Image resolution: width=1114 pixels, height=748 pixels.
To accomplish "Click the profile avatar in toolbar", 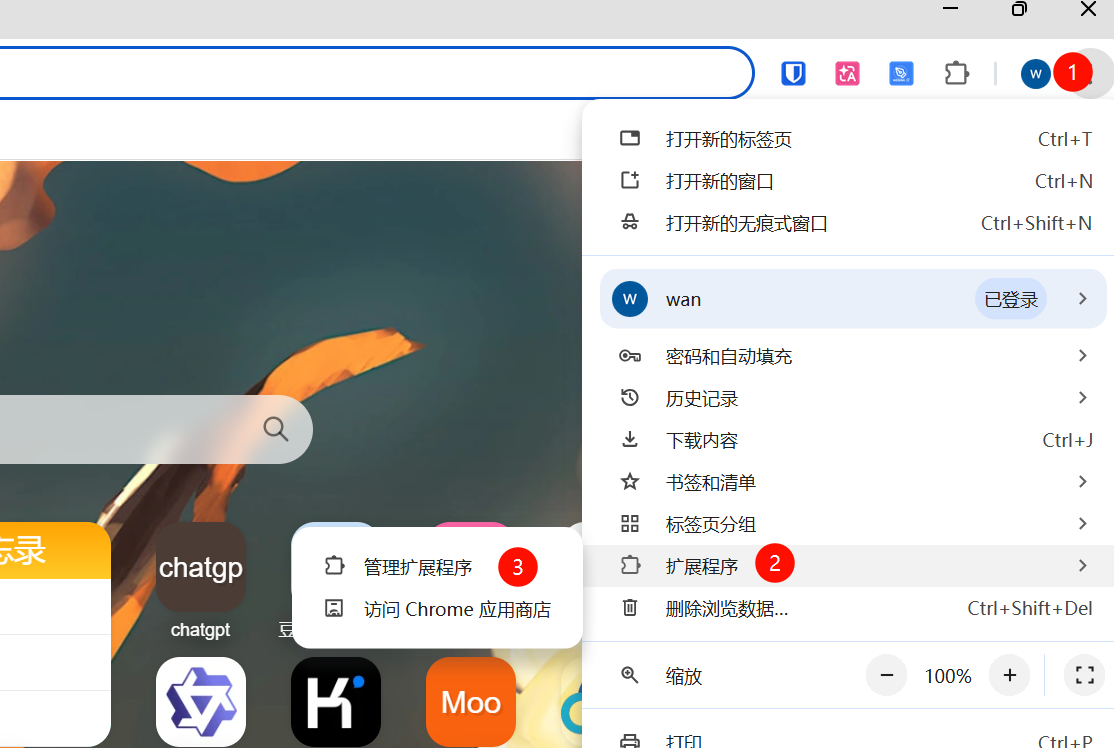I will coord(1035,73).
